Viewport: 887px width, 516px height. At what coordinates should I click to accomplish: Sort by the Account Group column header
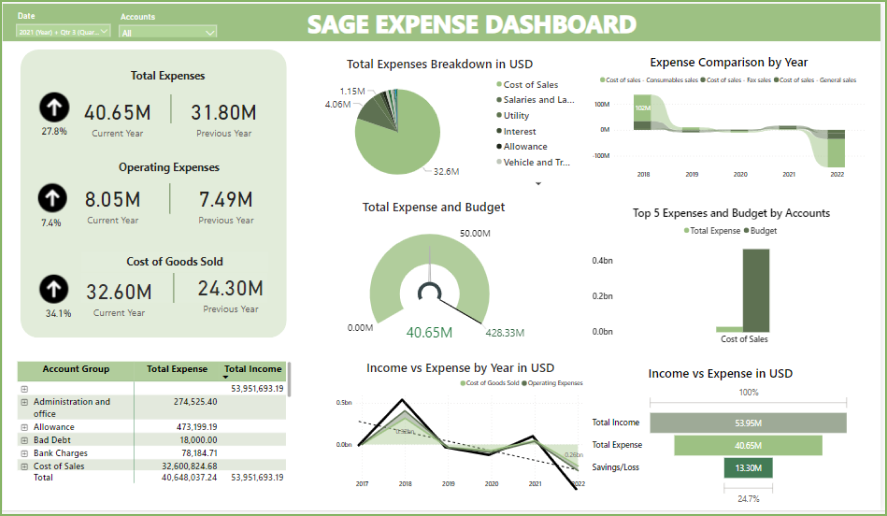(x=76, y=369)
